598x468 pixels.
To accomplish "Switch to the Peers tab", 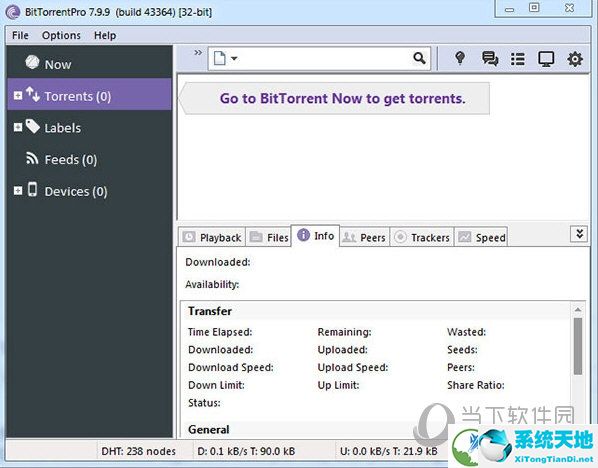I will (365, 237).
